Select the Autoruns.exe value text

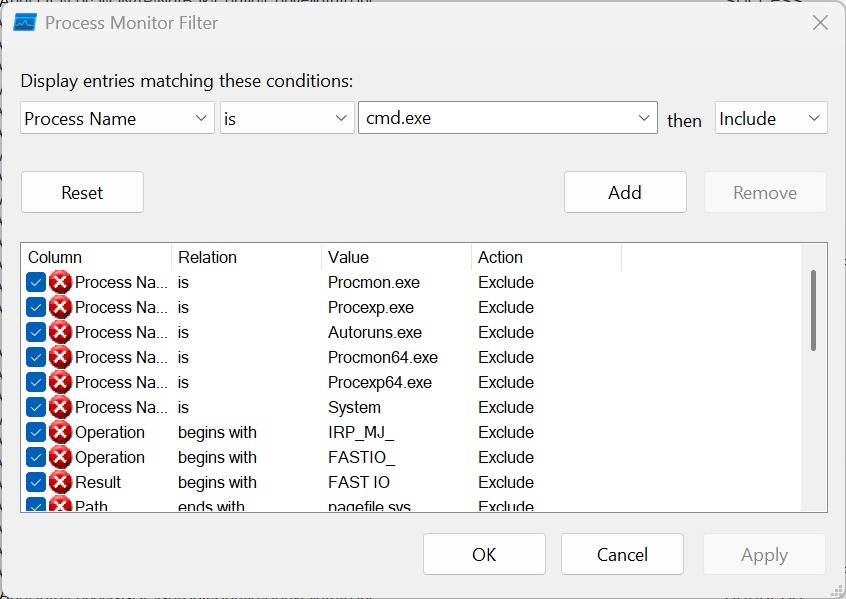(x=375, y=332)
